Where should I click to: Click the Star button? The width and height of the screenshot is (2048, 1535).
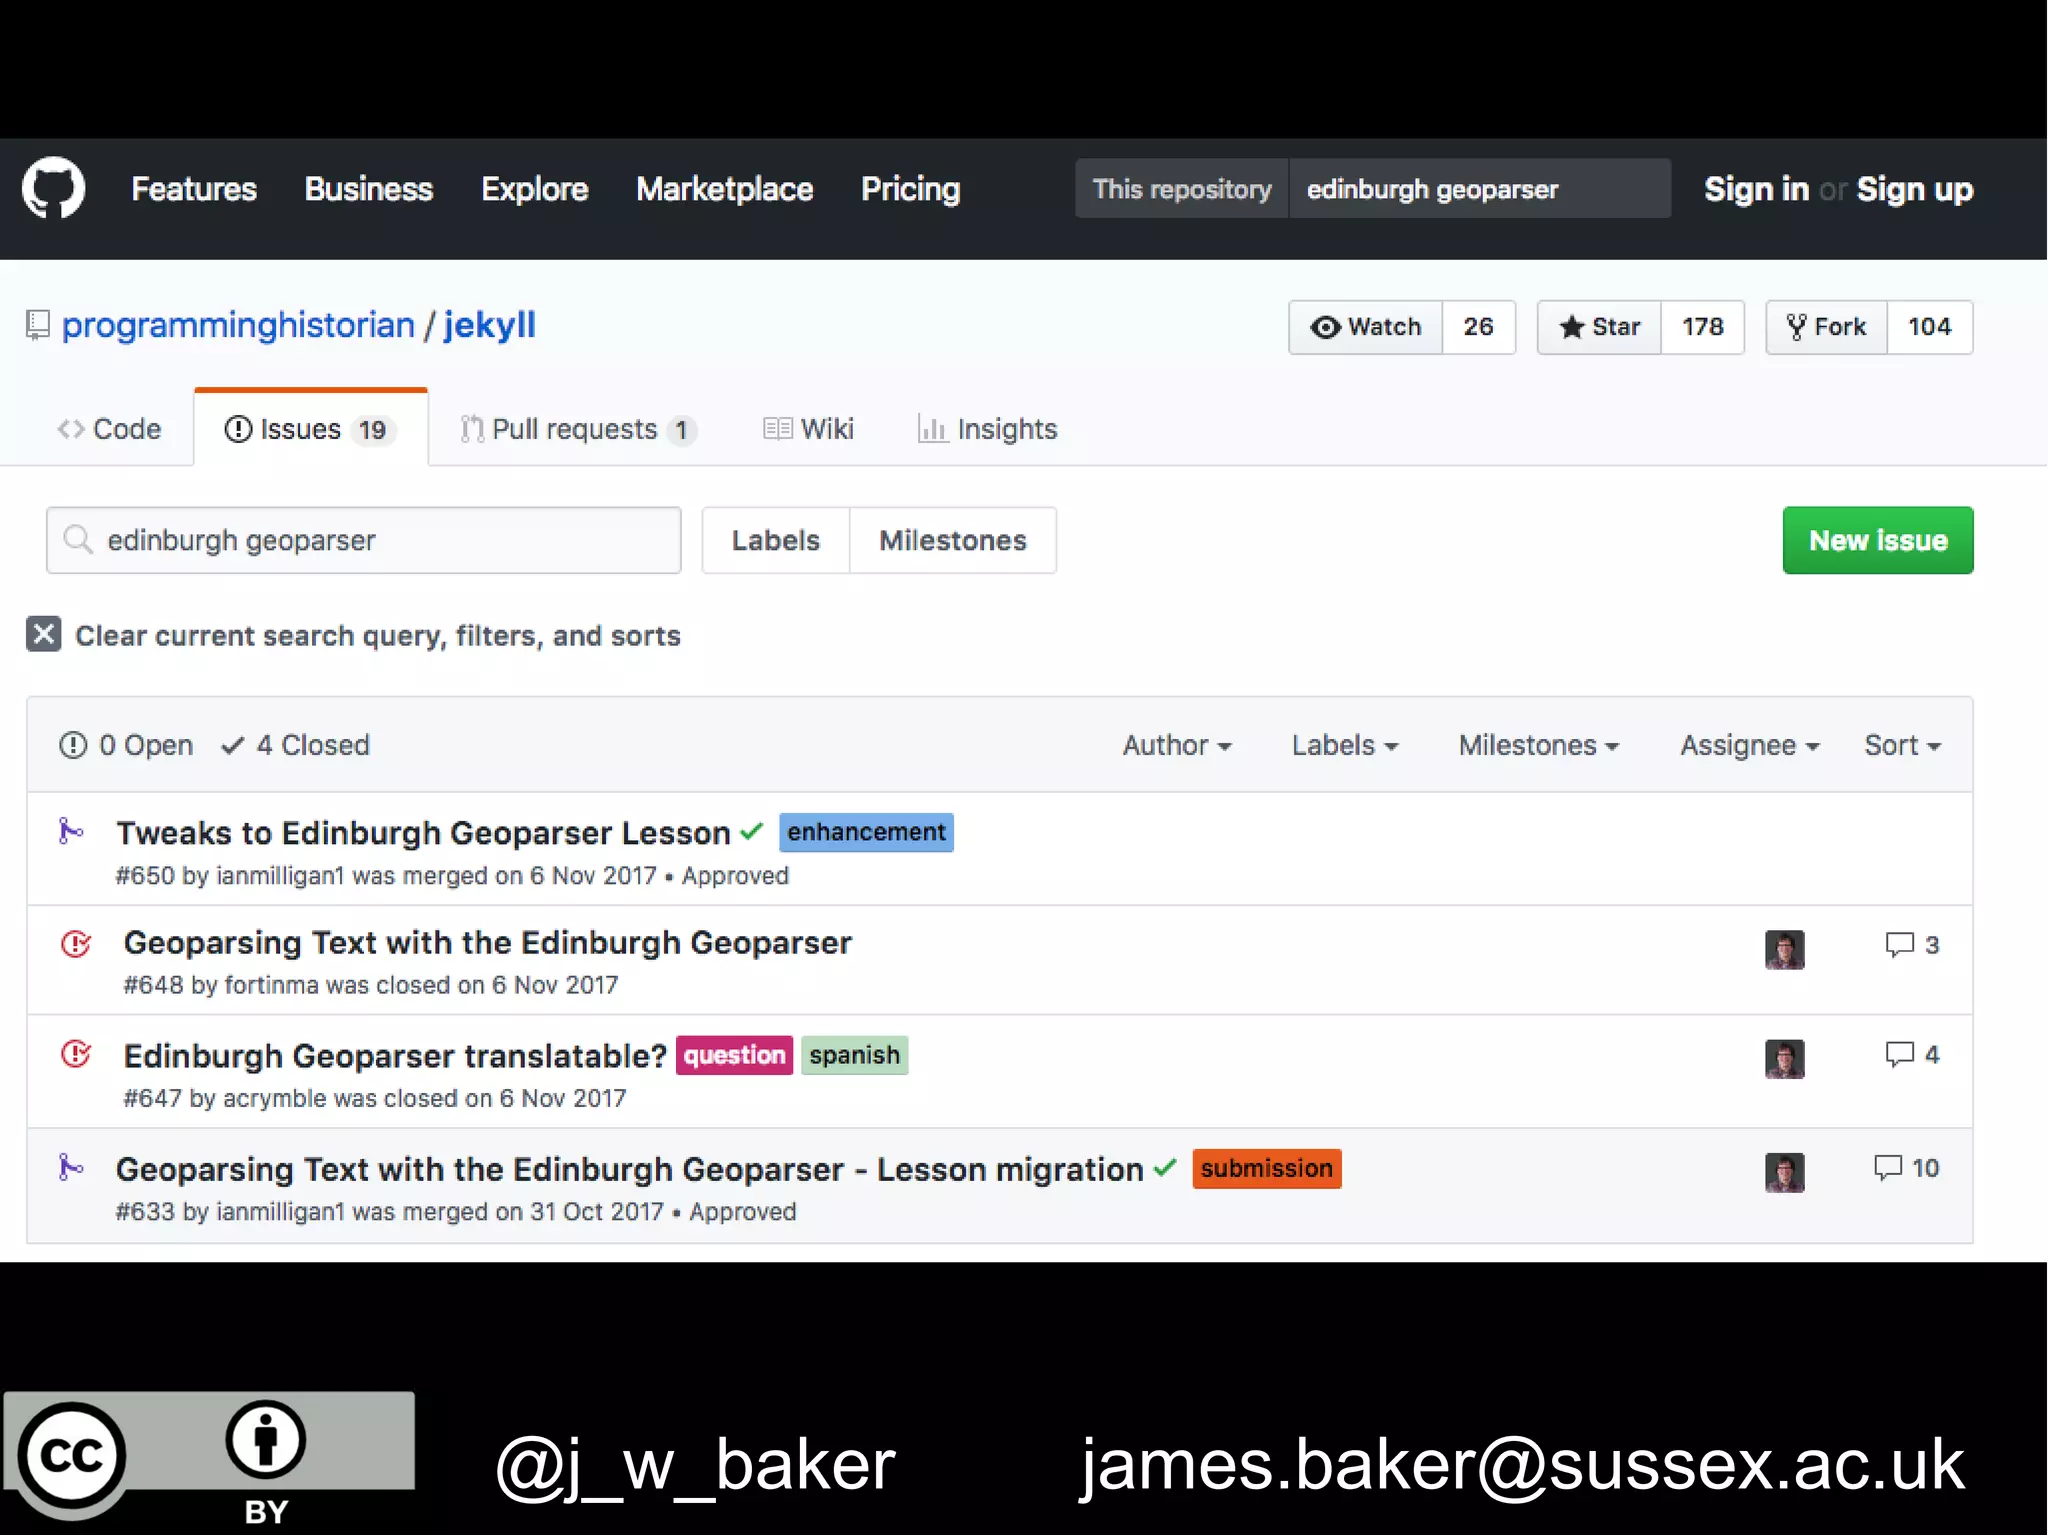1600,327
